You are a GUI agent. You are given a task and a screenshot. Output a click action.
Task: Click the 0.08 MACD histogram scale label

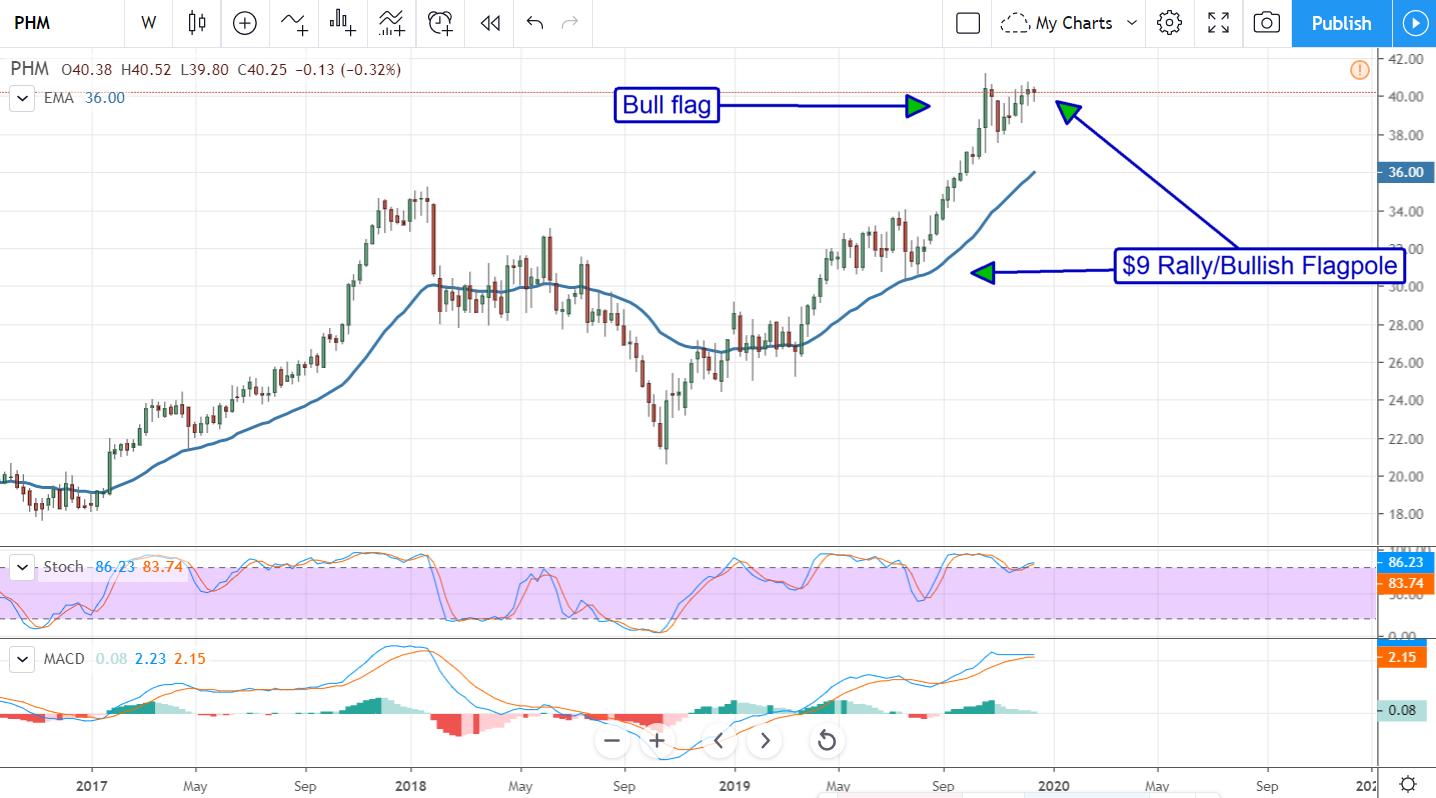point(1400,711)
